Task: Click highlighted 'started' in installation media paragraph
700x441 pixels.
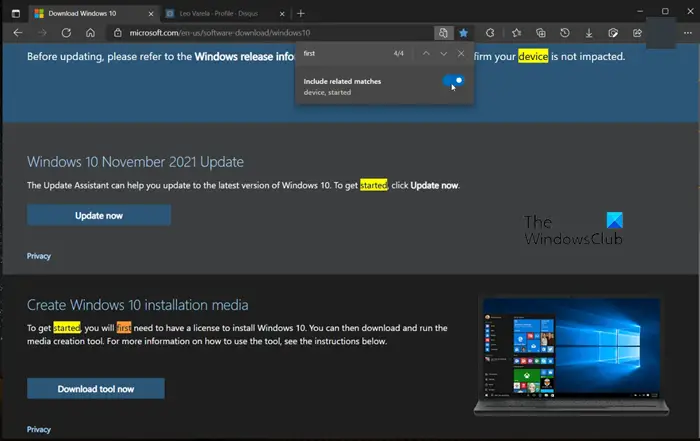Action: 67,328
